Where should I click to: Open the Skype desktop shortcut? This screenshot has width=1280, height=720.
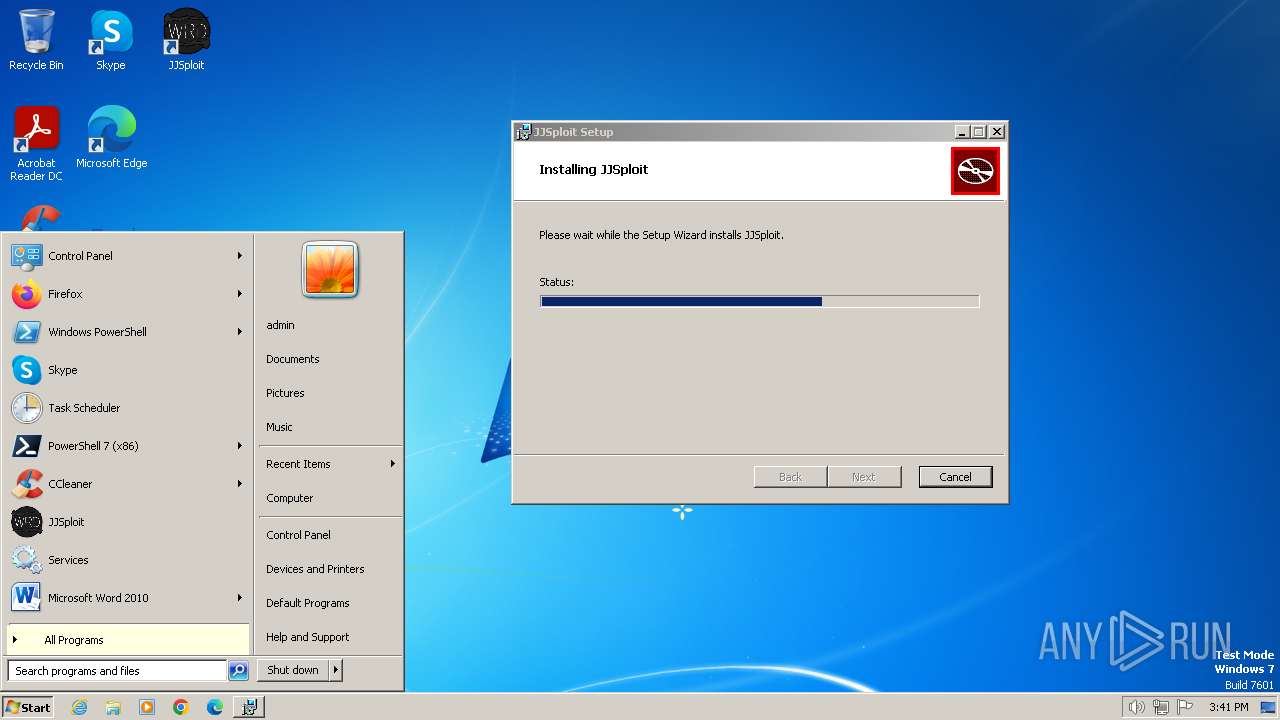(111, 40)
